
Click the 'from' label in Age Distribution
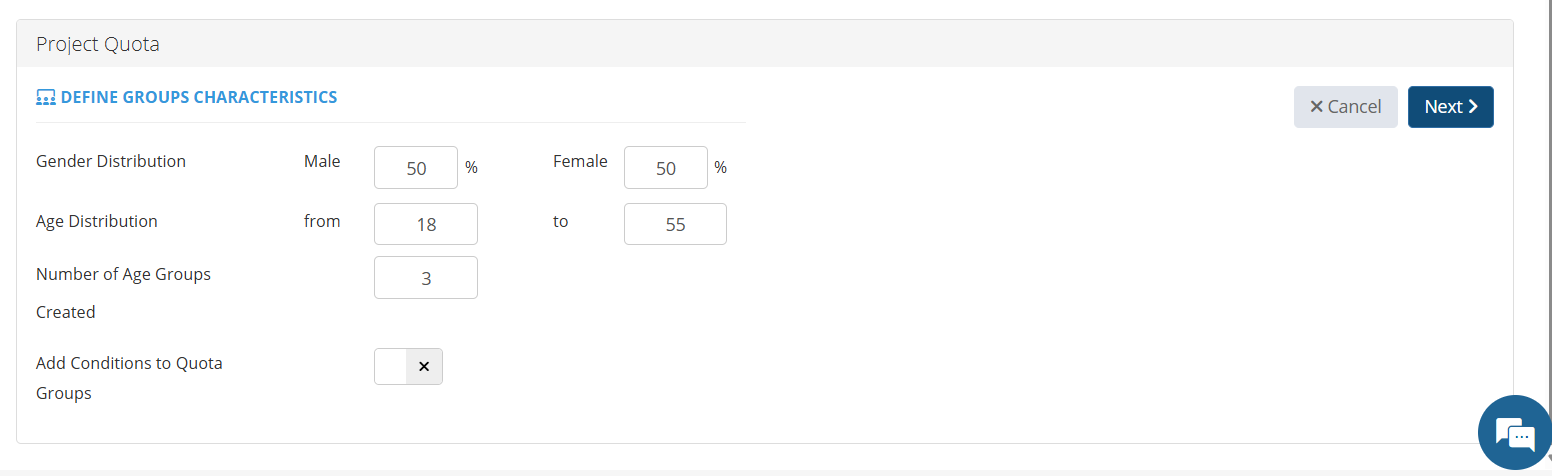point(322,221)
